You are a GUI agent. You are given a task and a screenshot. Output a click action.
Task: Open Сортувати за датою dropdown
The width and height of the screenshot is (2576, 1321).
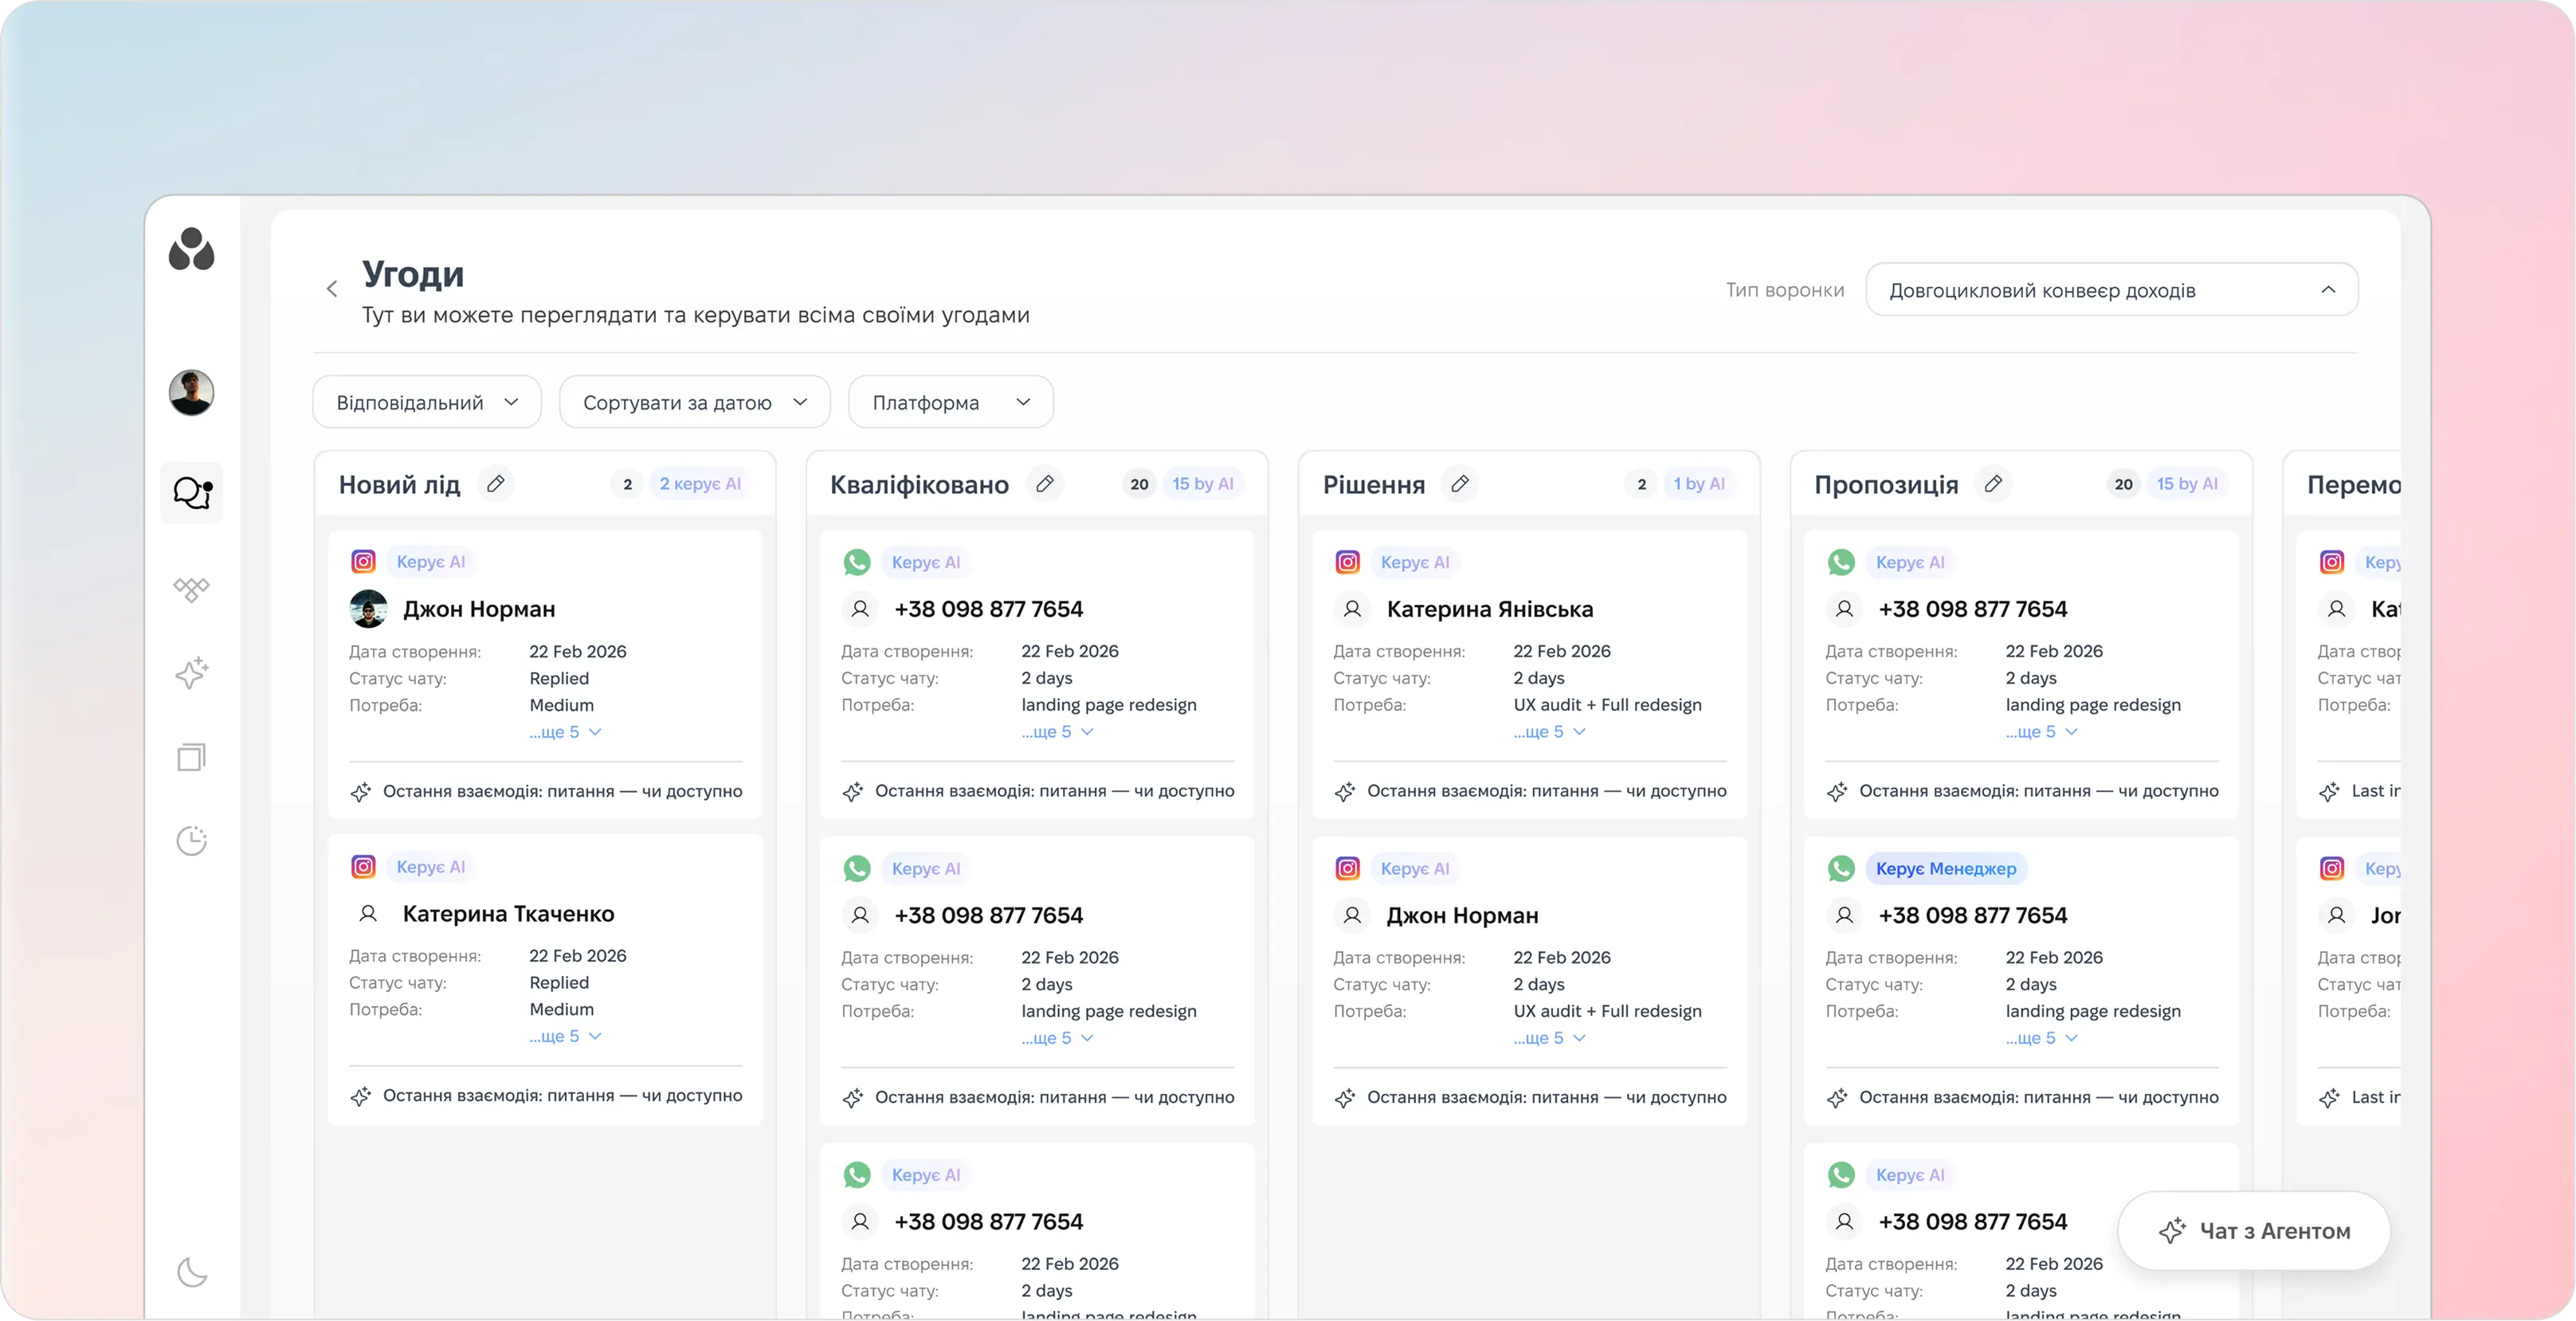694,402
